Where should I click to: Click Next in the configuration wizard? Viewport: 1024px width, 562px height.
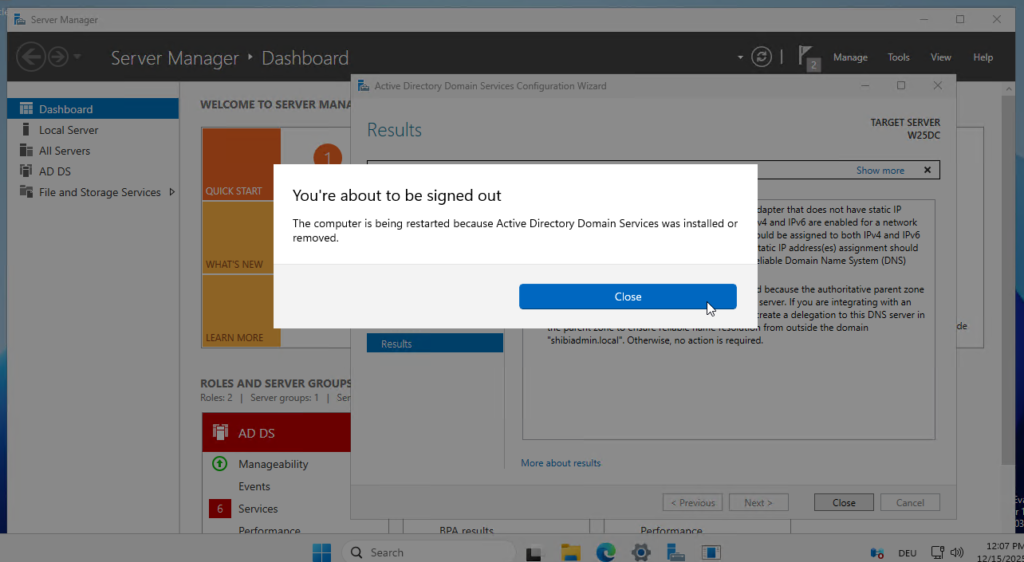click(x=758, y=503)
